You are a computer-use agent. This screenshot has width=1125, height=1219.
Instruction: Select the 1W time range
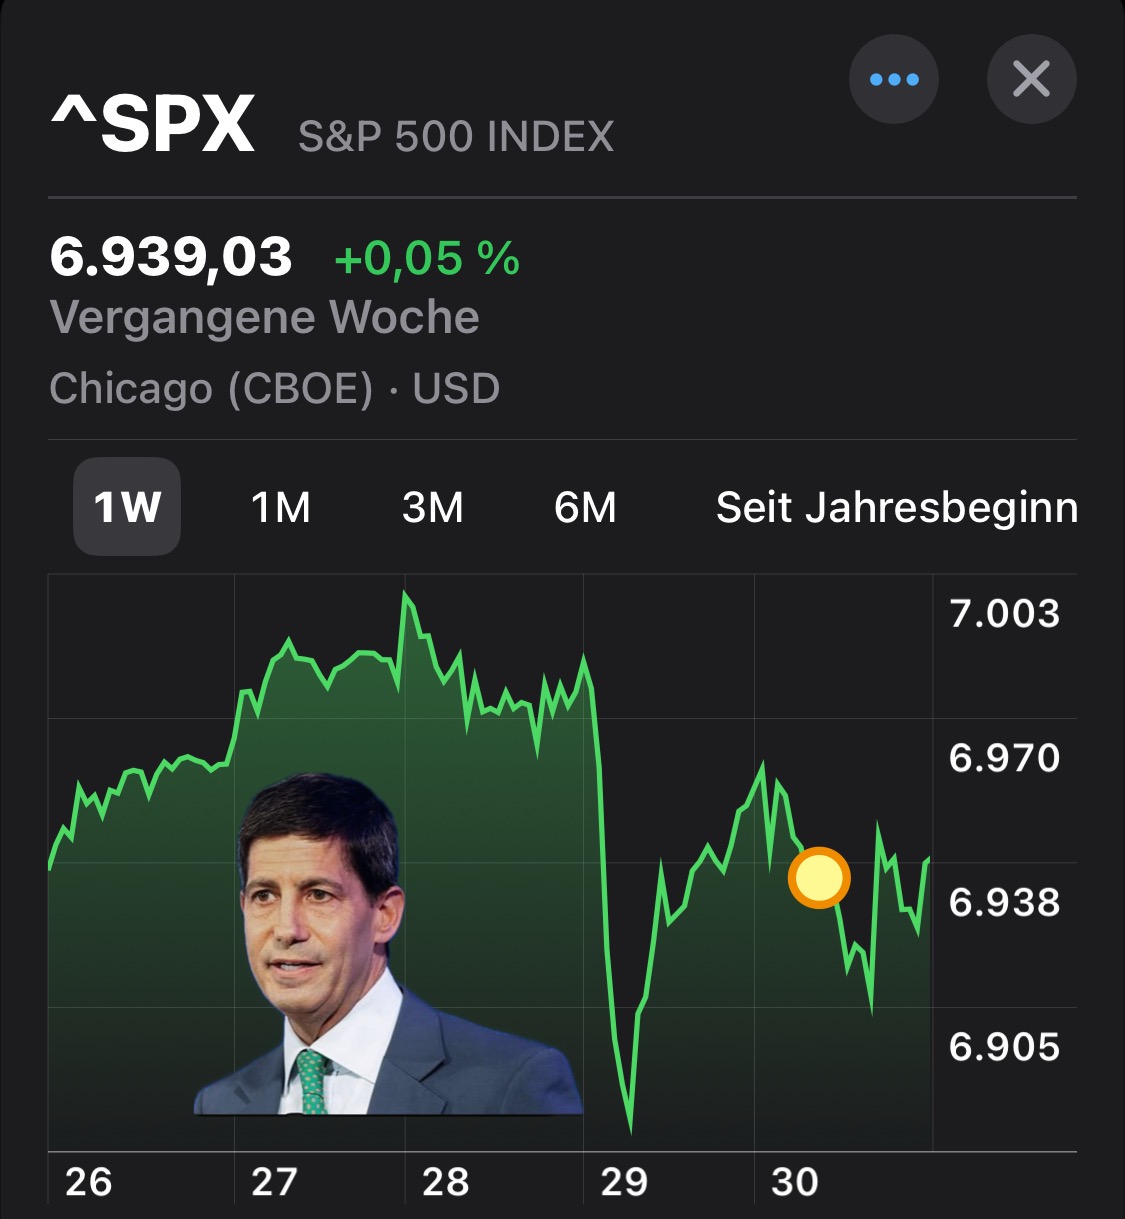click(127, 507)
